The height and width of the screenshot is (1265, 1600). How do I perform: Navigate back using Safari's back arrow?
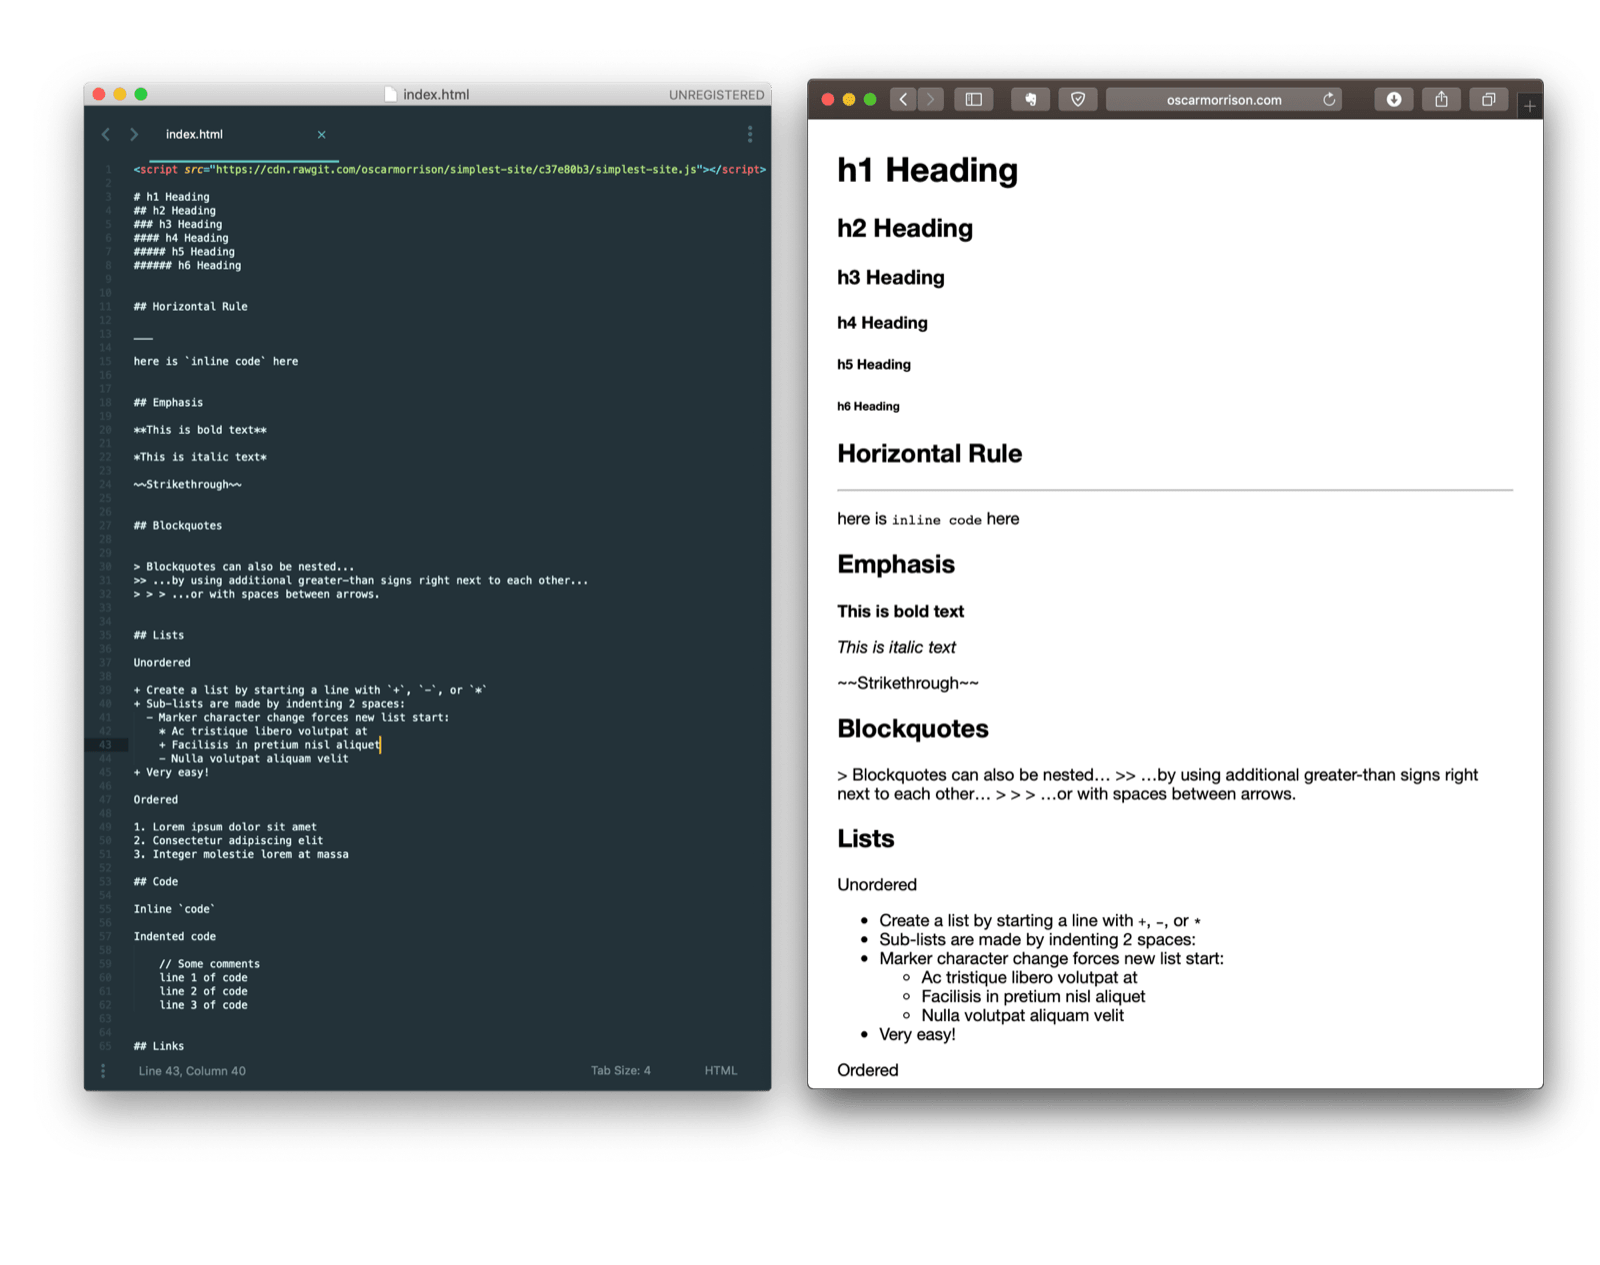point(903,99)
